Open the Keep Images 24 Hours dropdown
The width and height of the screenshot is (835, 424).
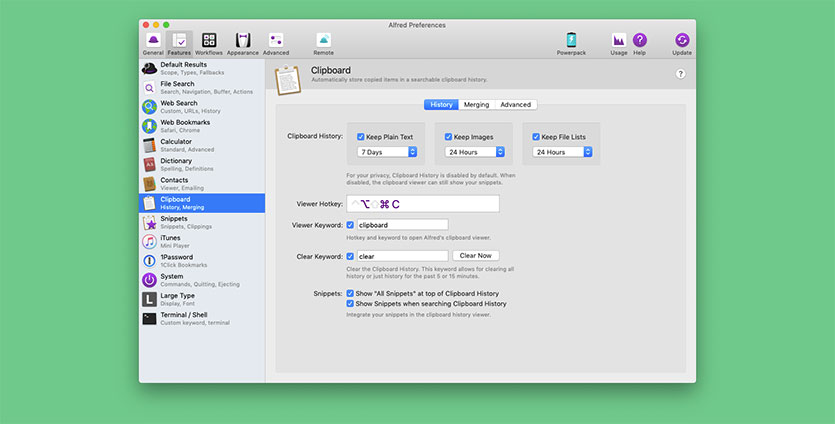pos(474,152)
